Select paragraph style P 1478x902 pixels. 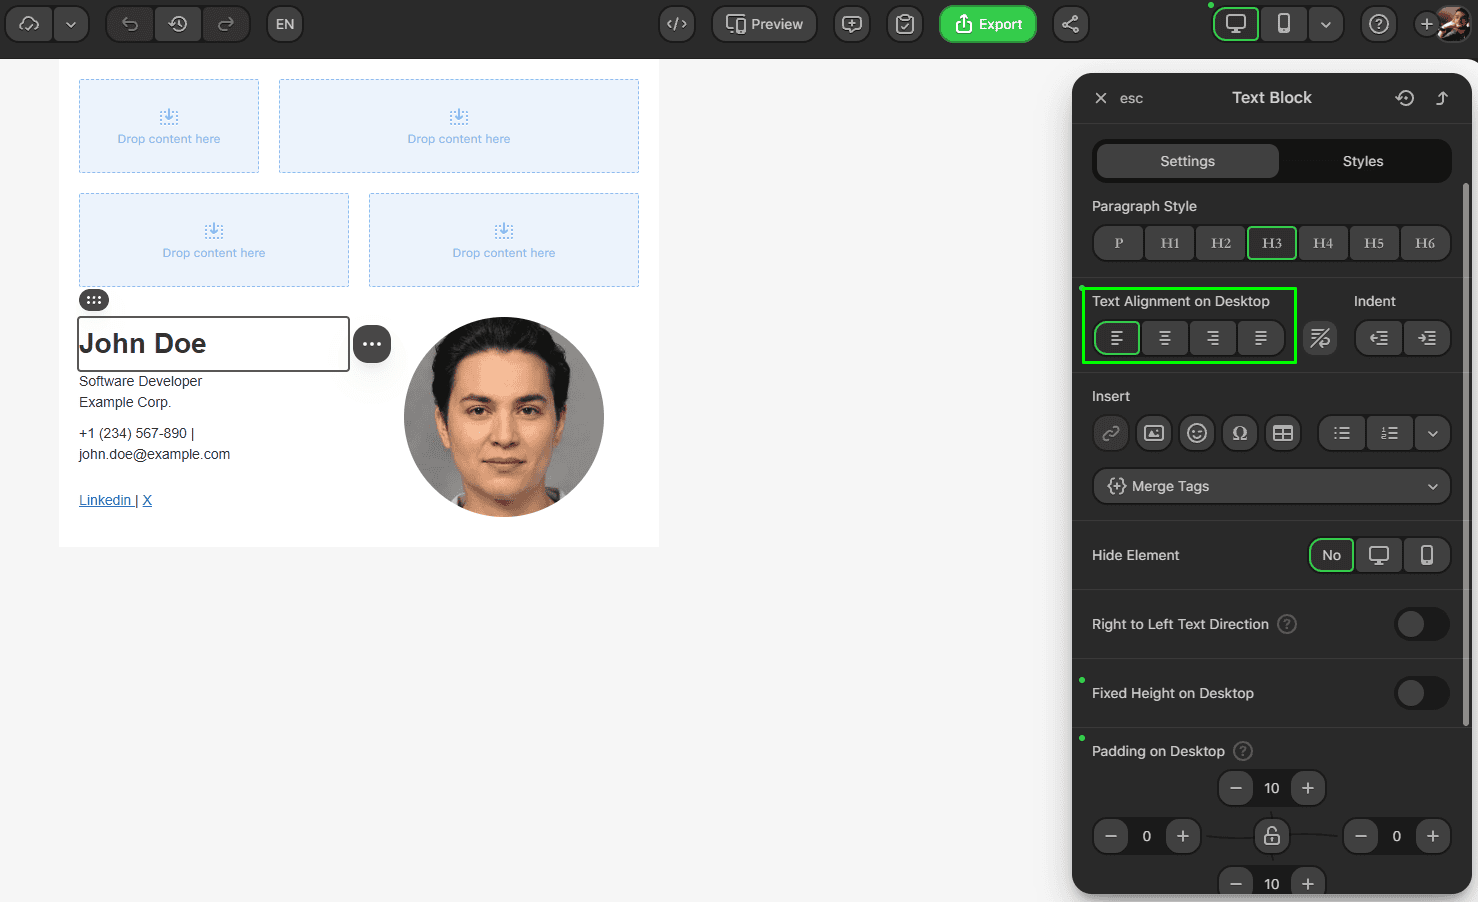tap(1119, 243)
